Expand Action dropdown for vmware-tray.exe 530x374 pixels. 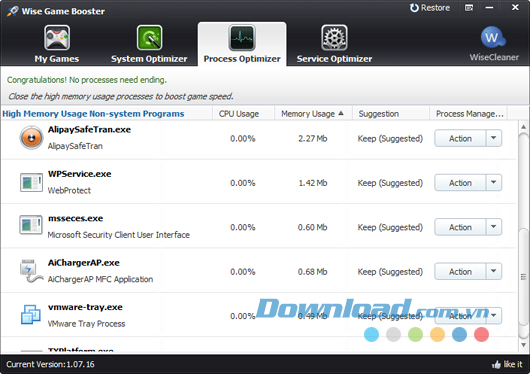click(x=494, y=316)
